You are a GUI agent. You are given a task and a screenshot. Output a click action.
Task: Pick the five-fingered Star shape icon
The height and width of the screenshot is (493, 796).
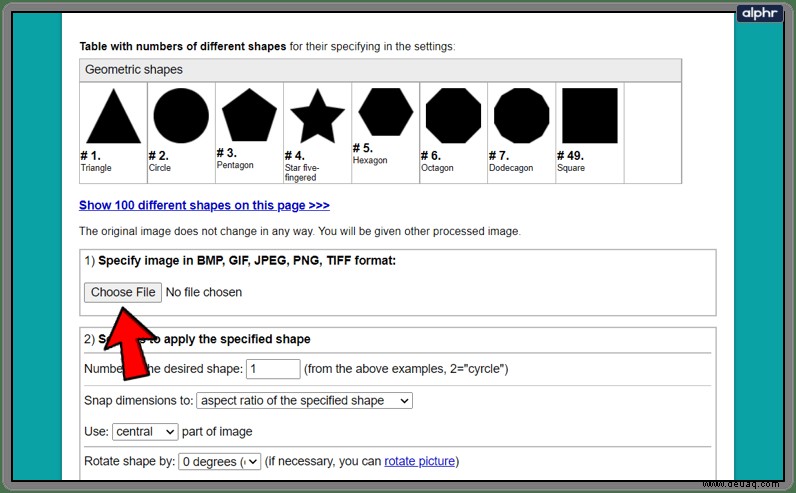point(317,116)
